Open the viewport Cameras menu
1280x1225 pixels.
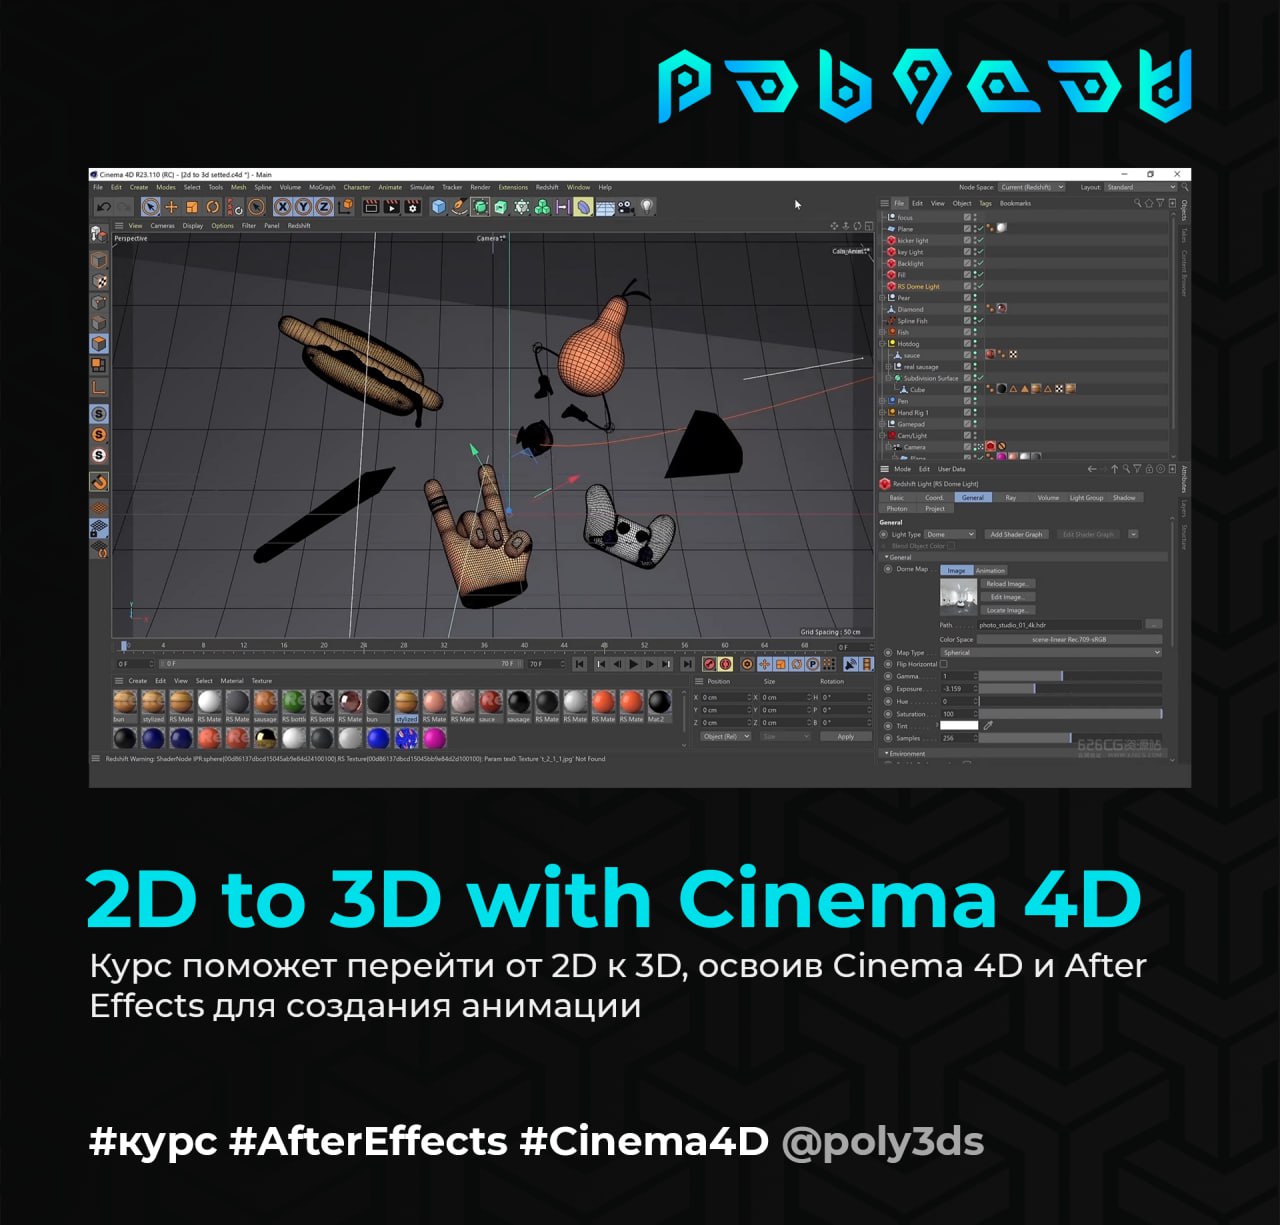pyautogui.click(x=162, y=226)
